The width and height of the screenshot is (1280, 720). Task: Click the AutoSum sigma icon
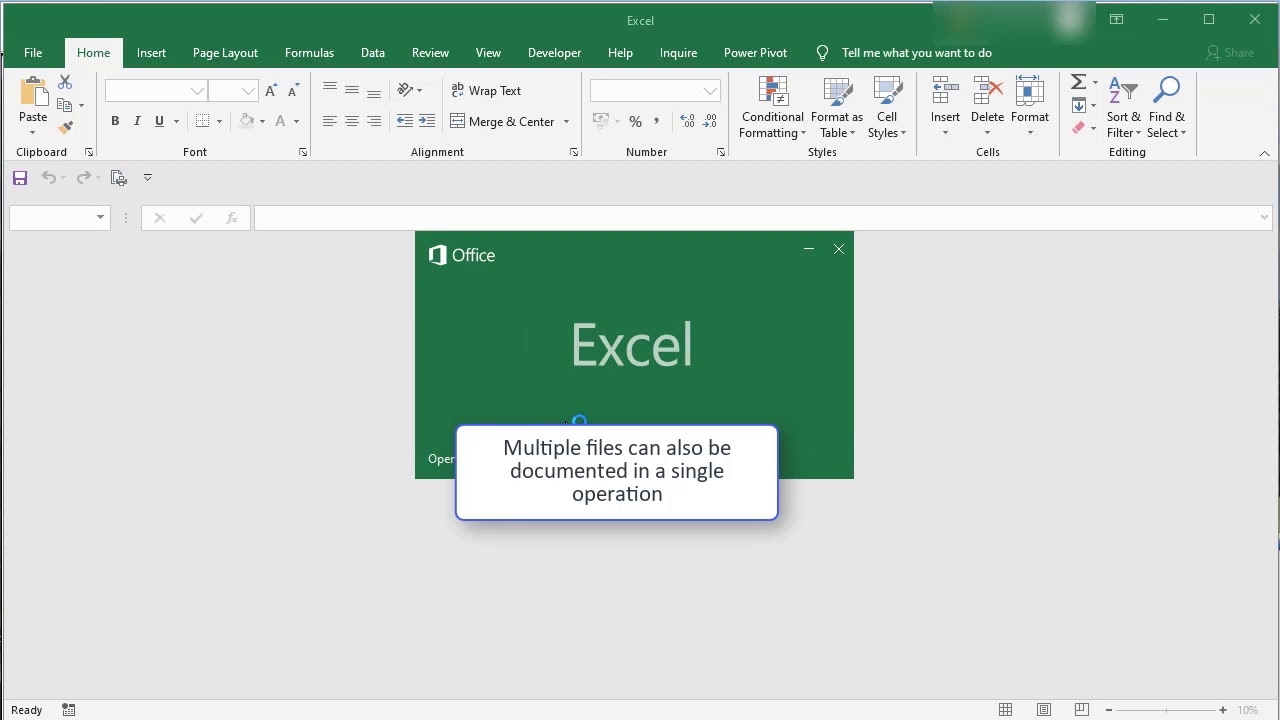click(1078, 82)
